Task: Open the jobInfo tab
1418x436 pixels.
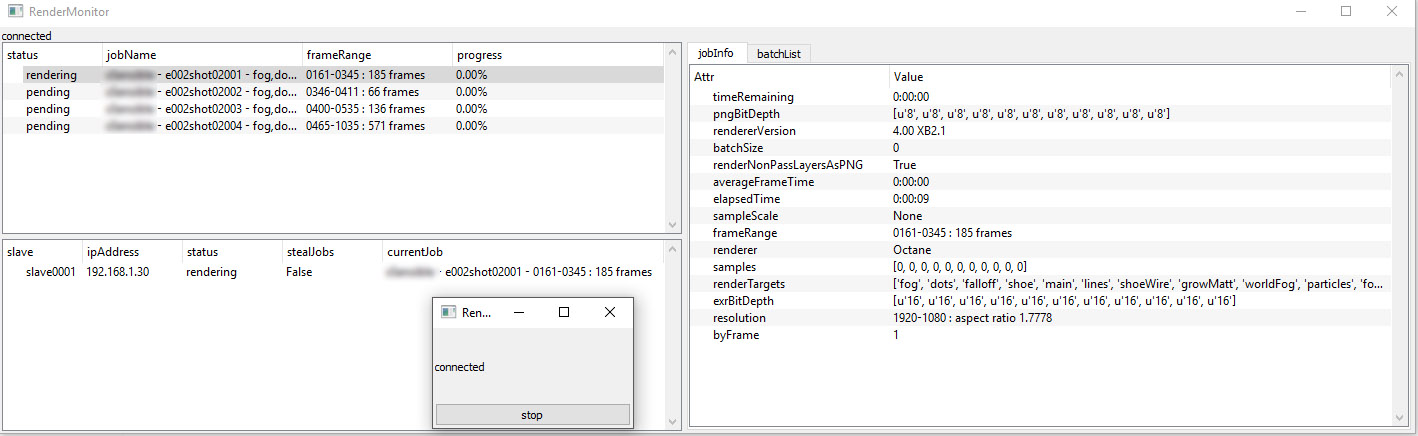Action: click(x=715, y=54)
